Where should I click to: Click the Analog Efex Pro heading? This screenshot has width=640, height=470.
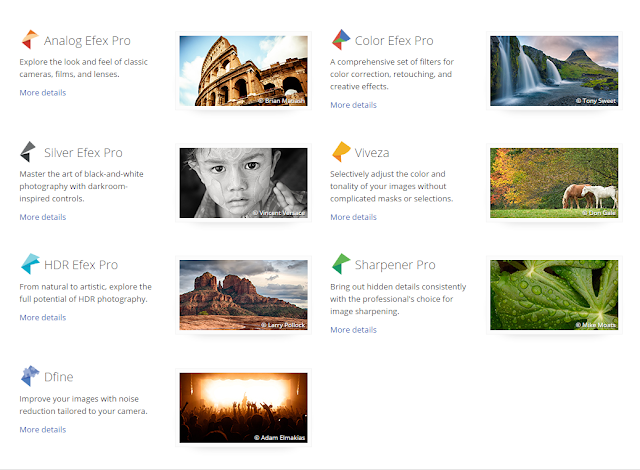coord(87,41)
